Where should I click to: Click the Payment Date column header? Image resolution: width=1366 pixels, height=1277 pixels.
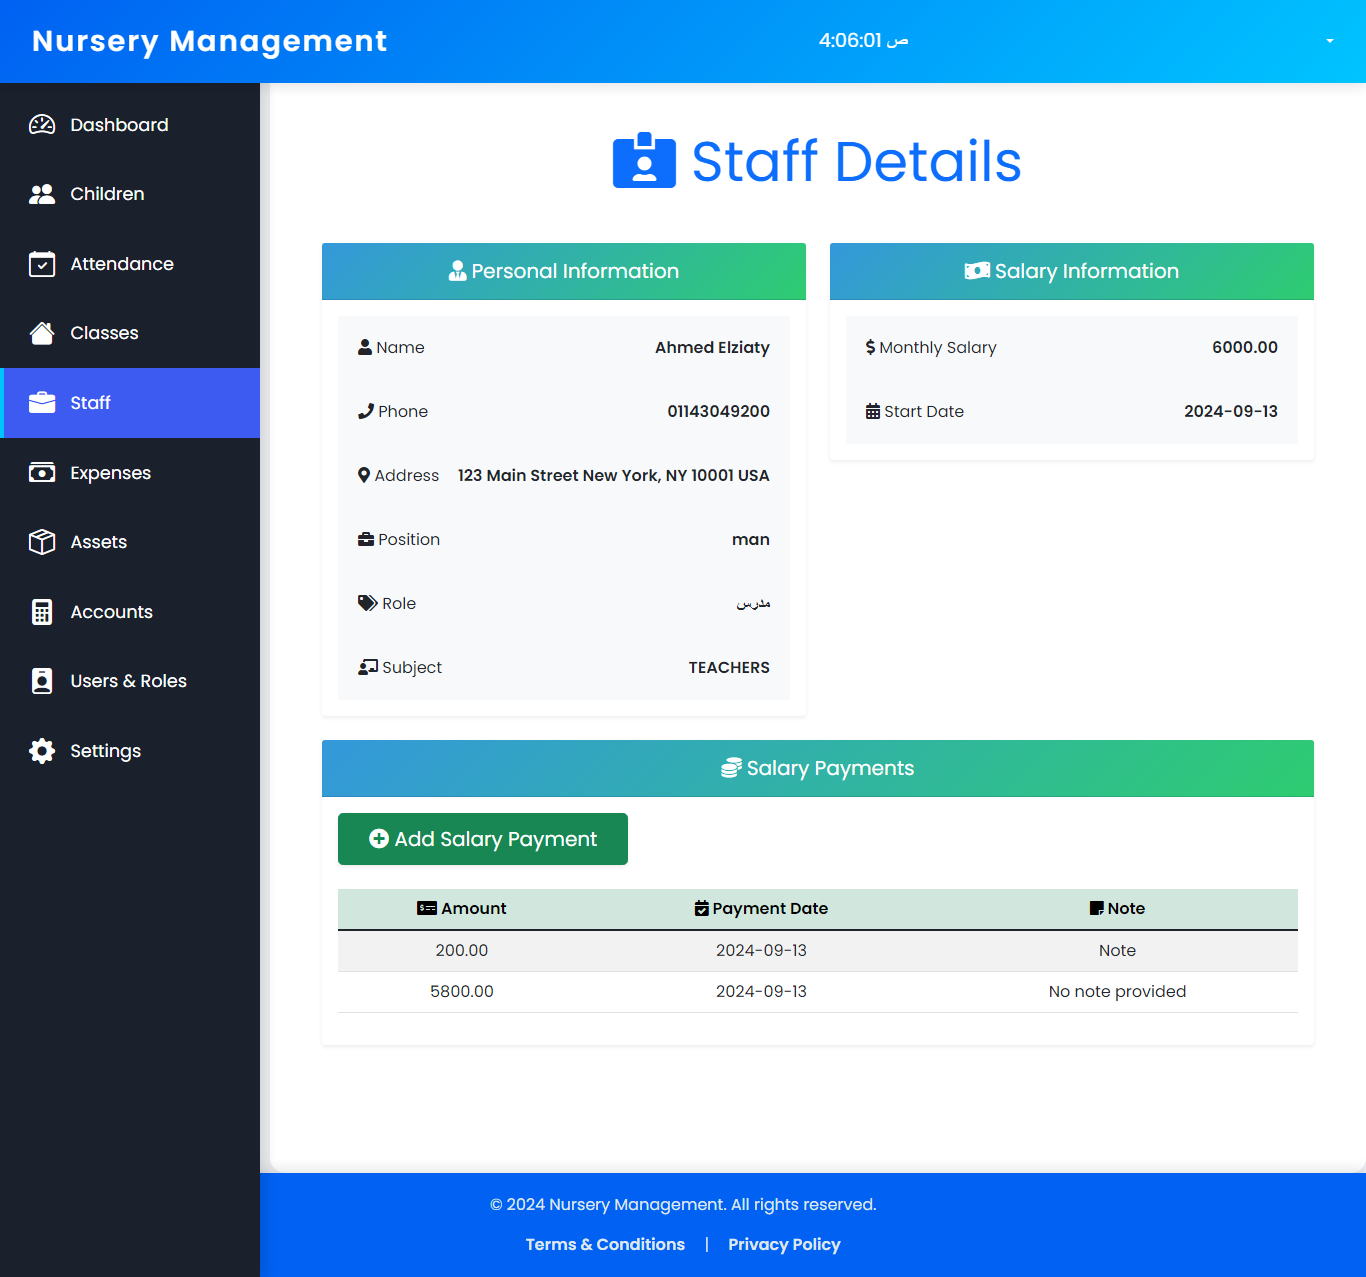(761, 908)
